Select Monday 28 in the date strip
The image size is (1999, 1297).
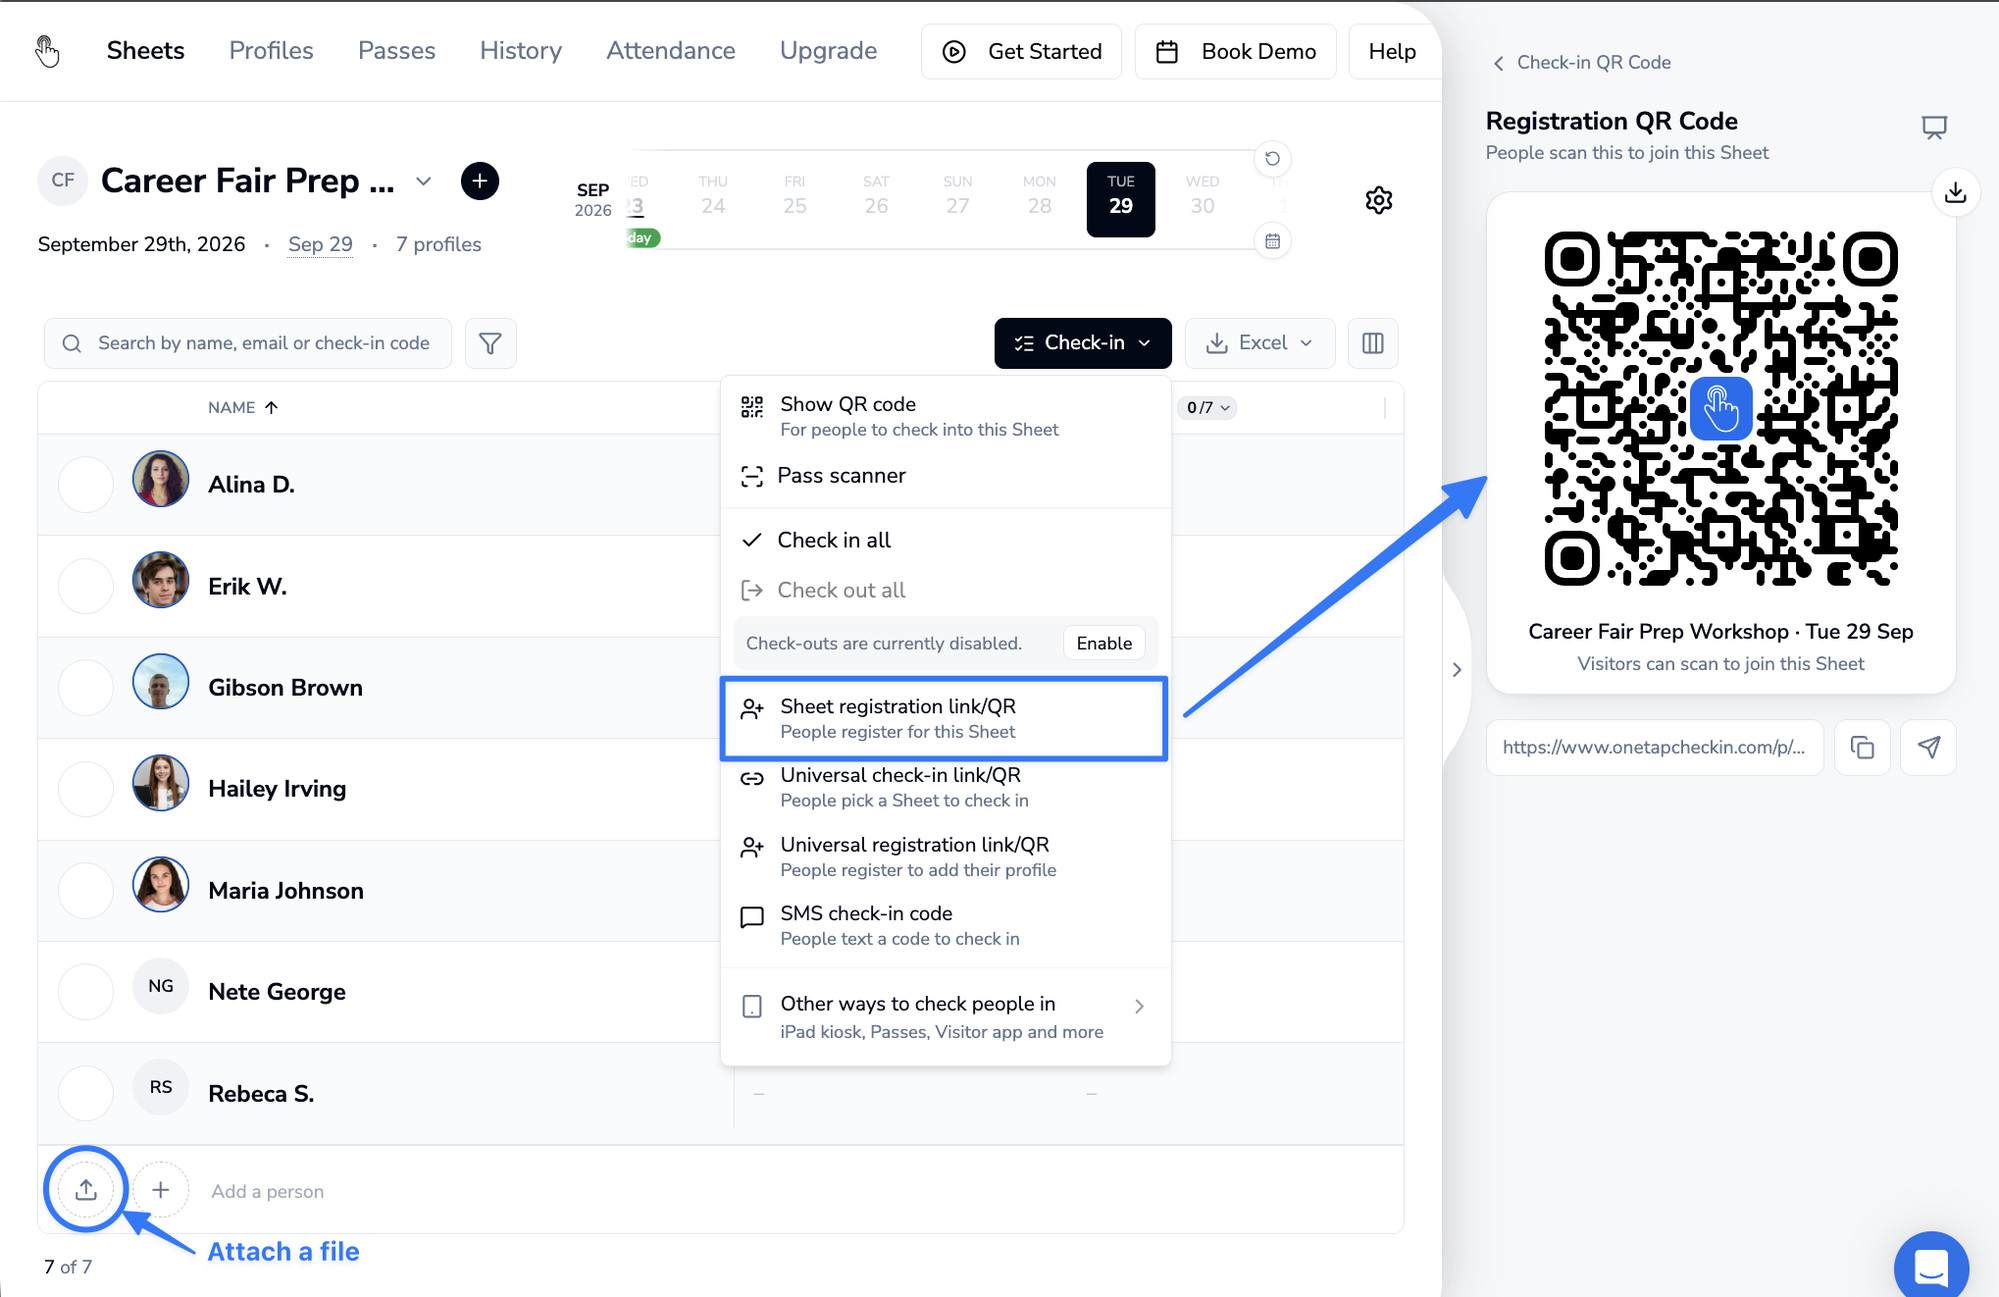1040,196
